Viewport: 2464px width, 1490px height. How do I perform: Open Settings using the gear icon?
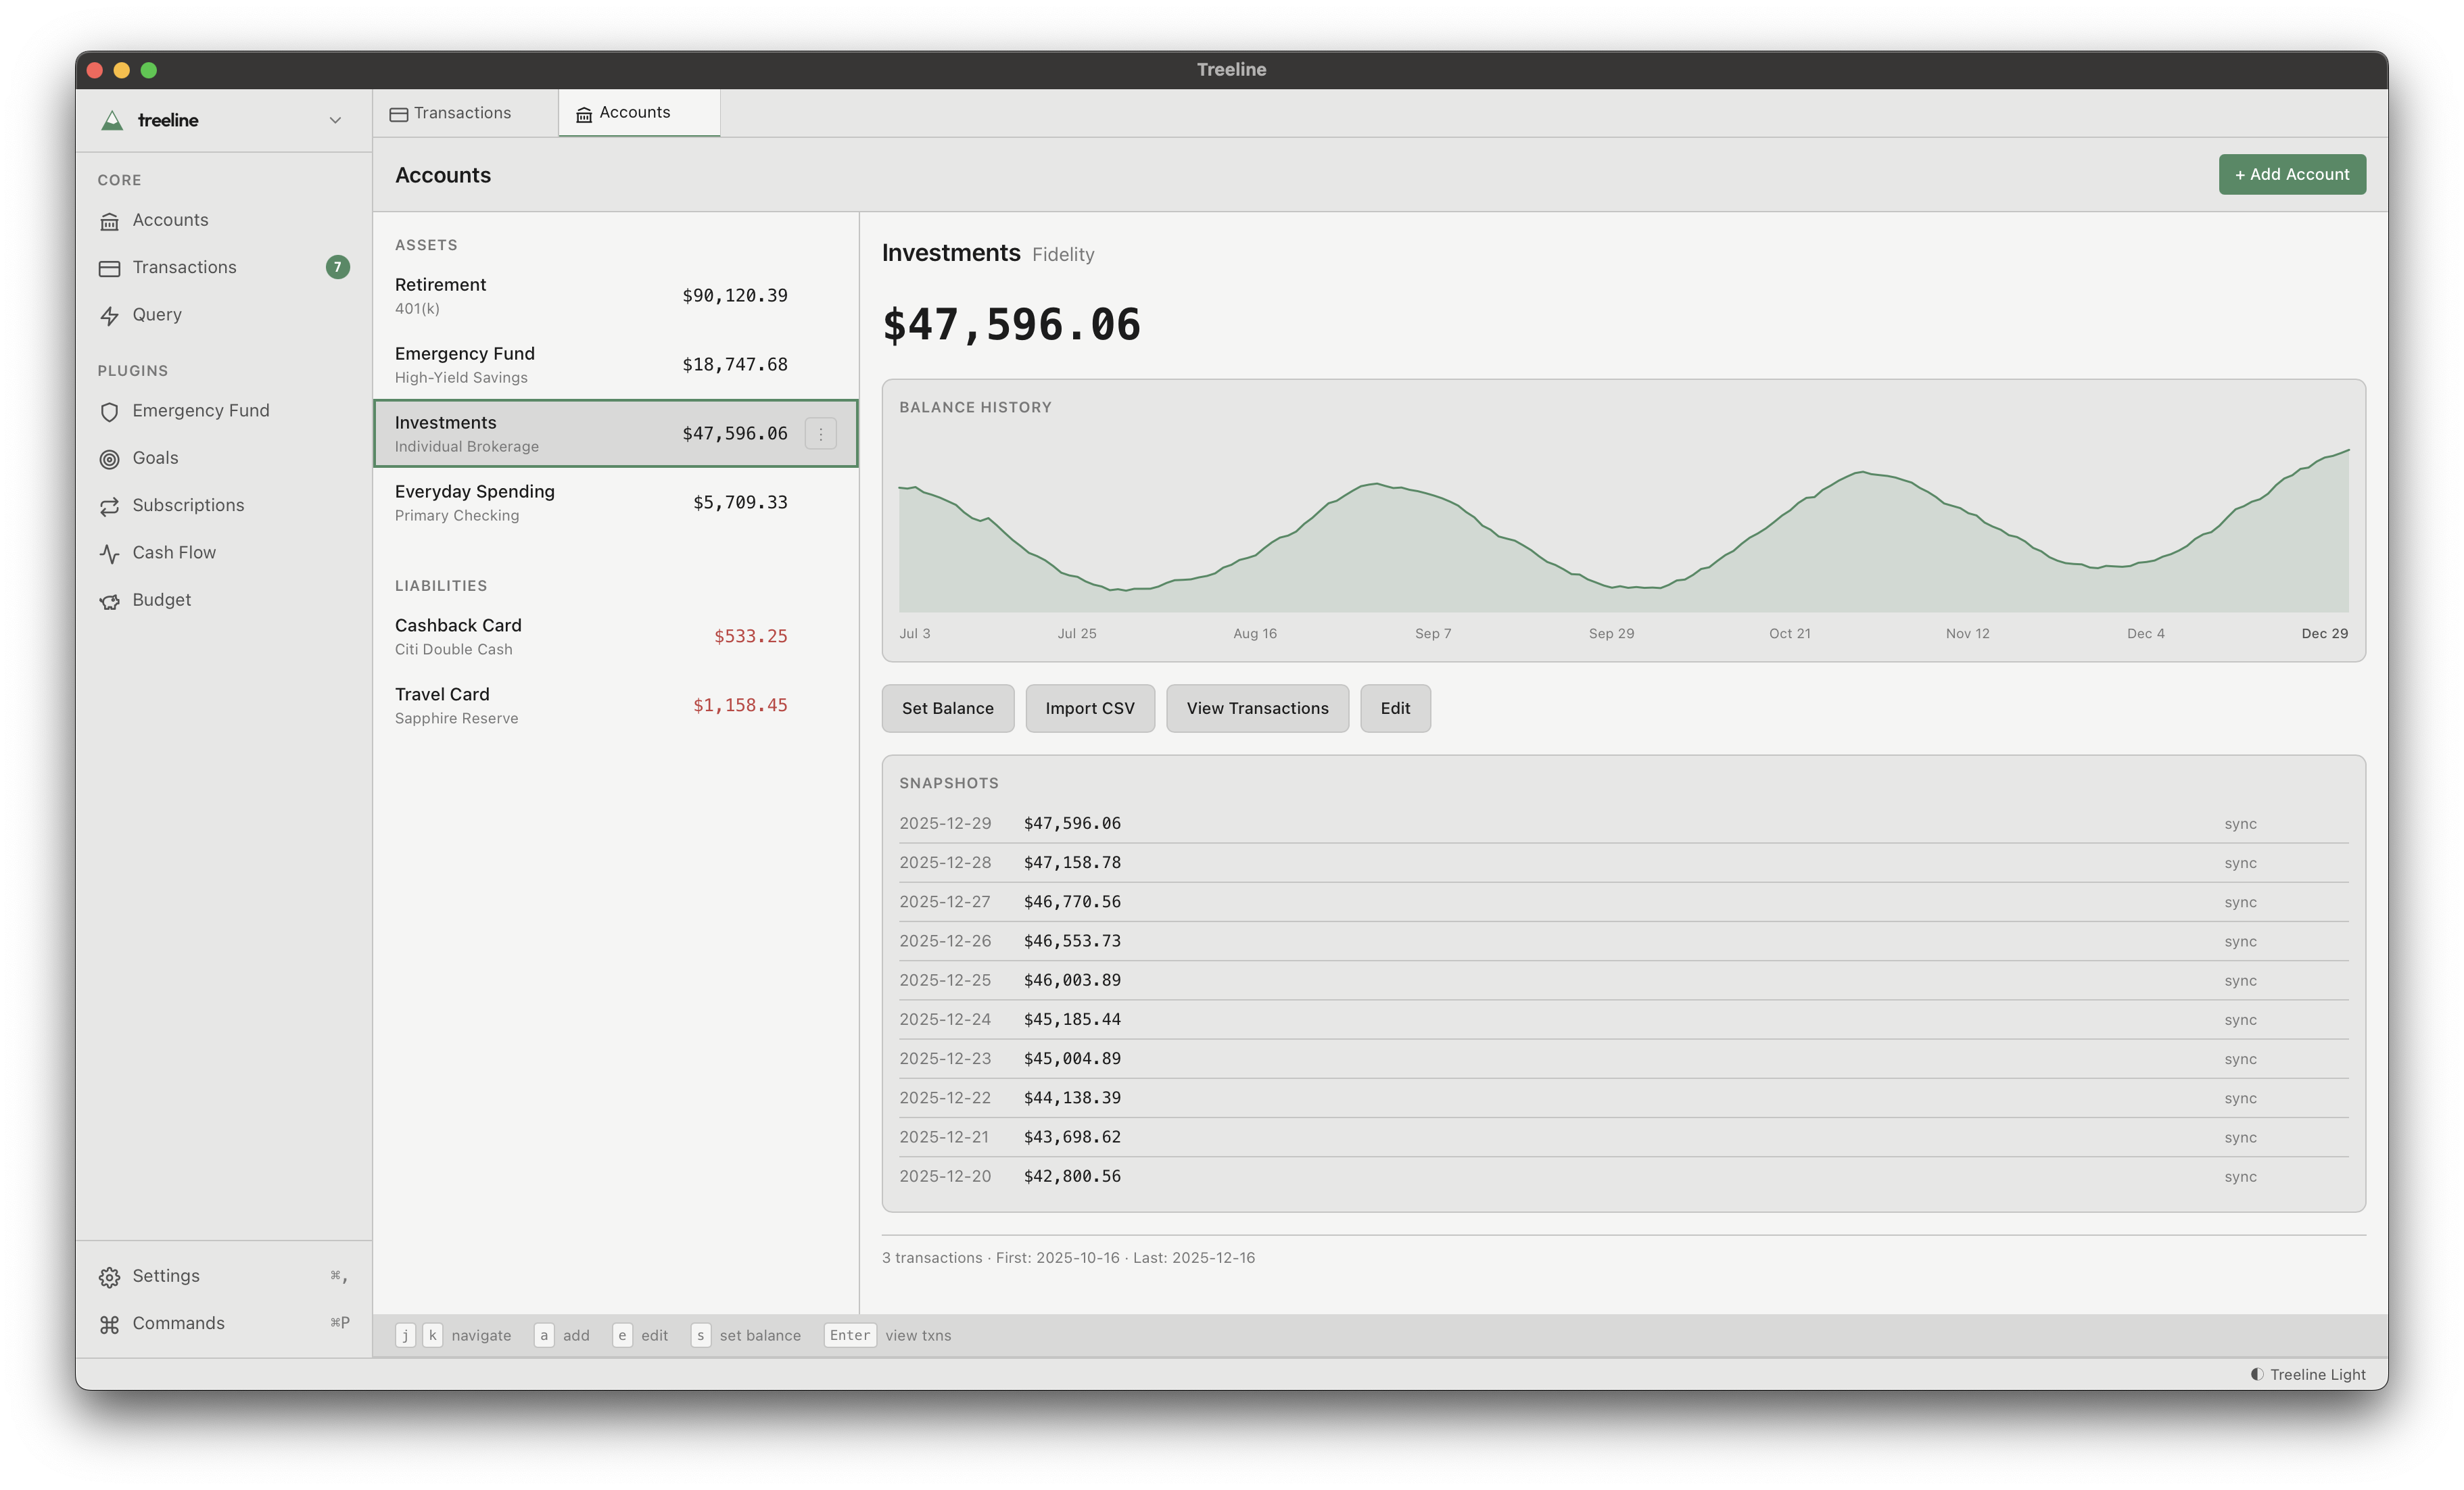(110, 1276)
